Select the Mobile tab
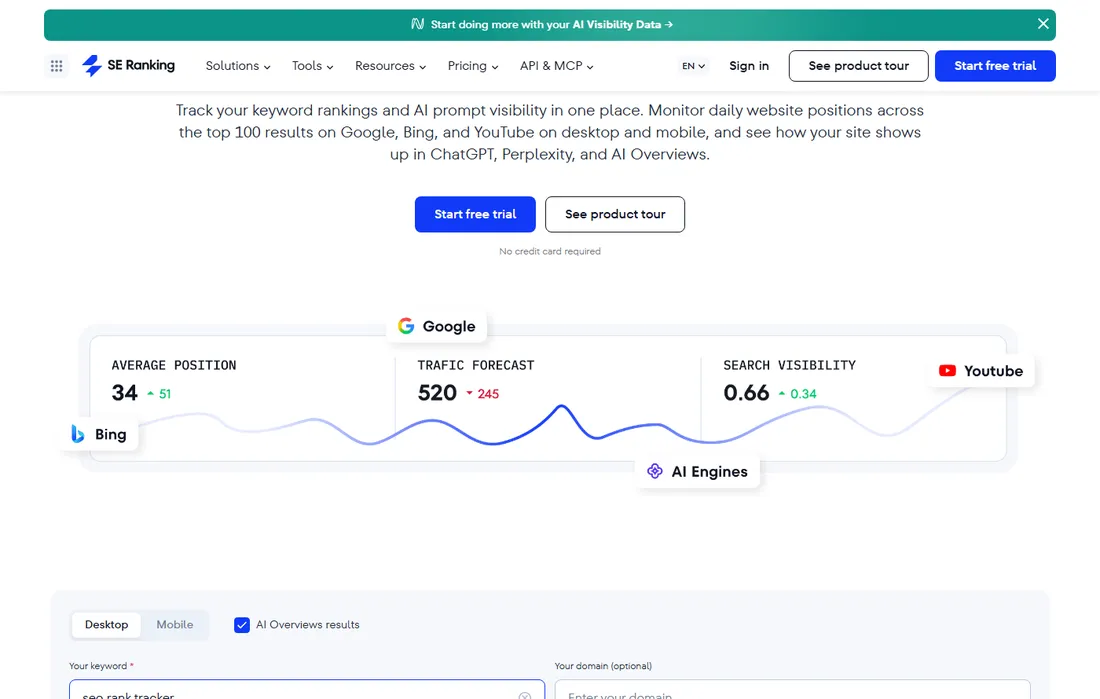The height and width of the screenshot is (699, 1100). (x=175, y=625)
